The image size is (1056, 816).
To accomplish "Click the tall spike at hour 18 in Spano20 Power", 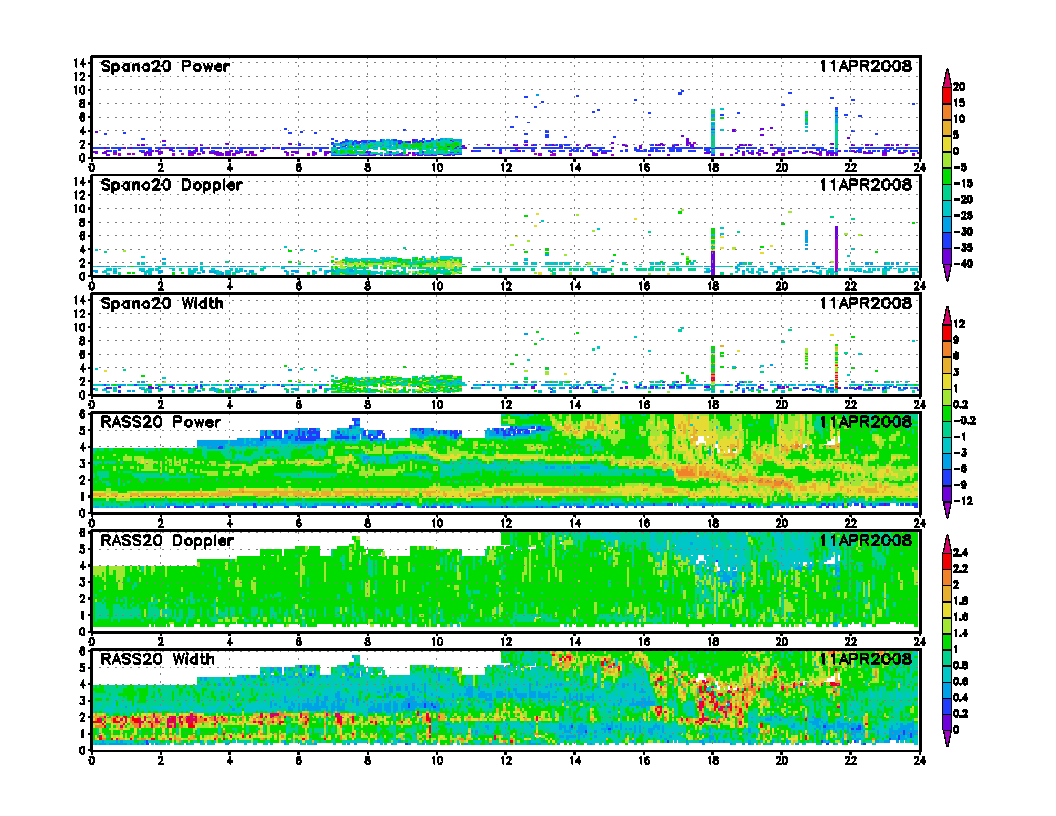I will (713, 132).
